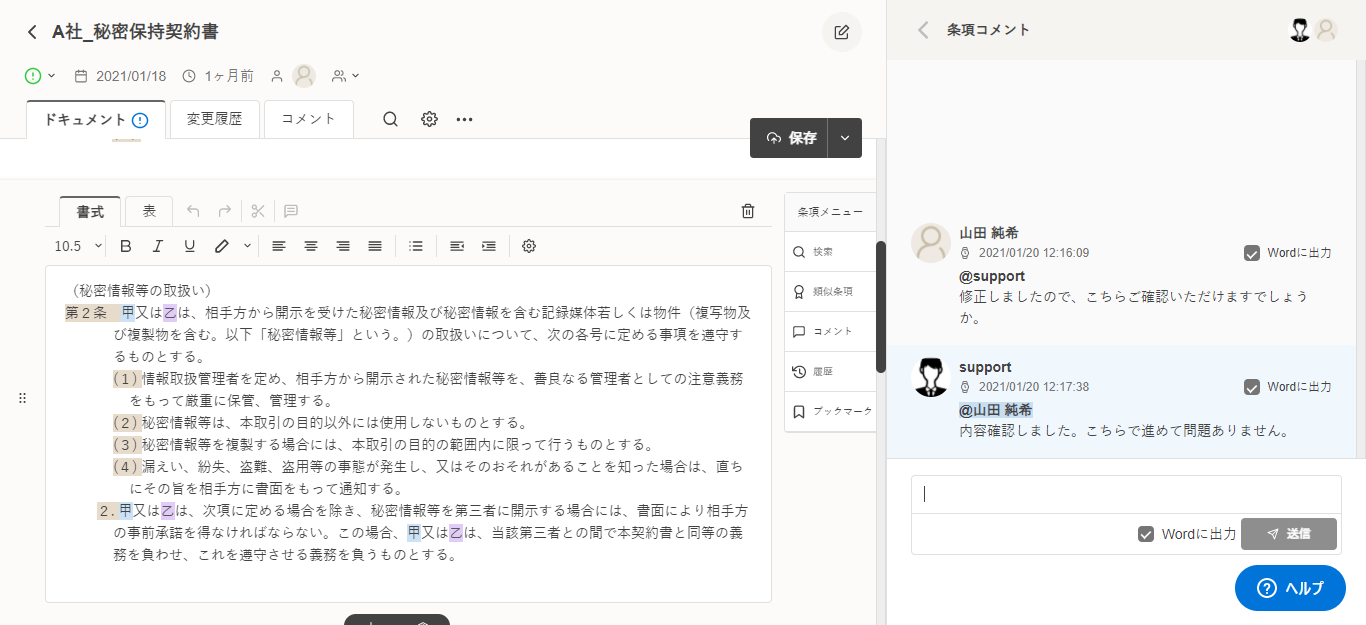Click the trash delete icon
The height and width of the screenshot is (625, 1366).
(x=747, y=211)
